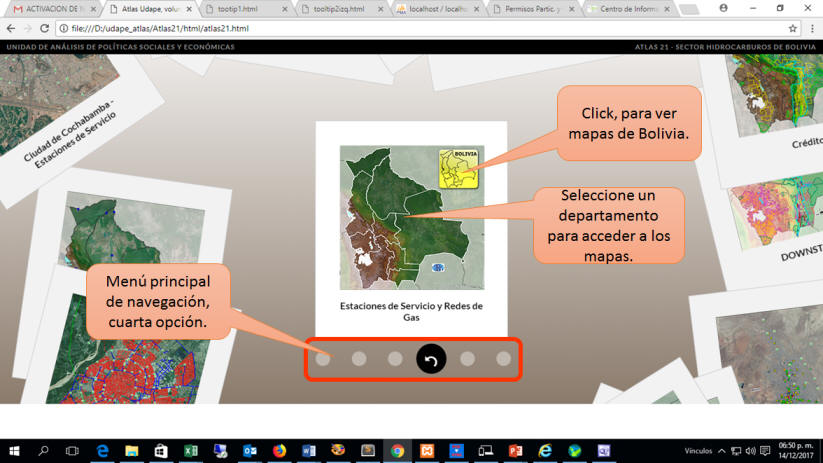The image size is (823, 463).
Task: Open PowerPoint from the taskbar
Action: coord(515,451)
